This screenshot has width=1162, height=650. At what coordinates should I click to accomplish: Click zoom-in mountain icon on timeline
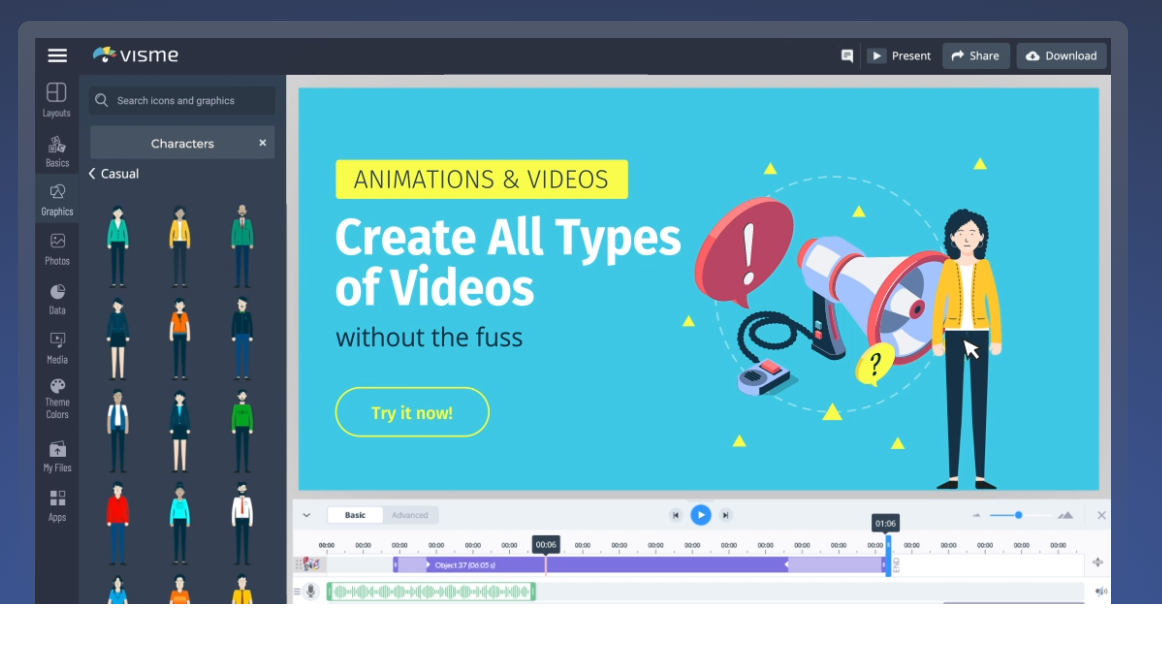coord(1066,515)
